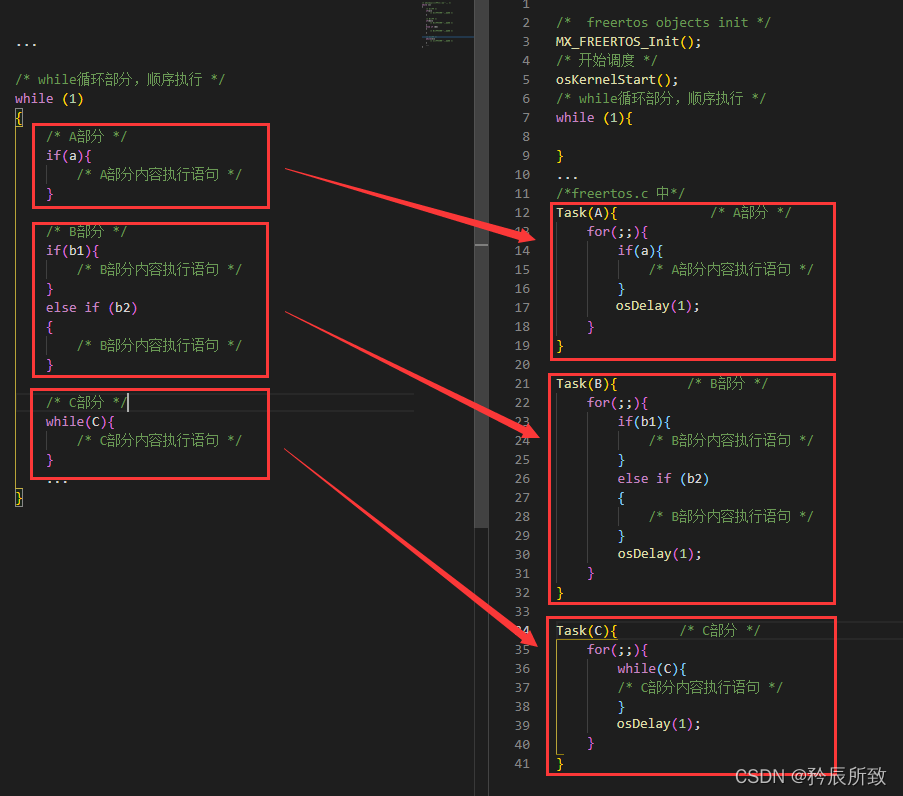
Task: Click 'for(;;){' on line 22
Action: [617, 403]
